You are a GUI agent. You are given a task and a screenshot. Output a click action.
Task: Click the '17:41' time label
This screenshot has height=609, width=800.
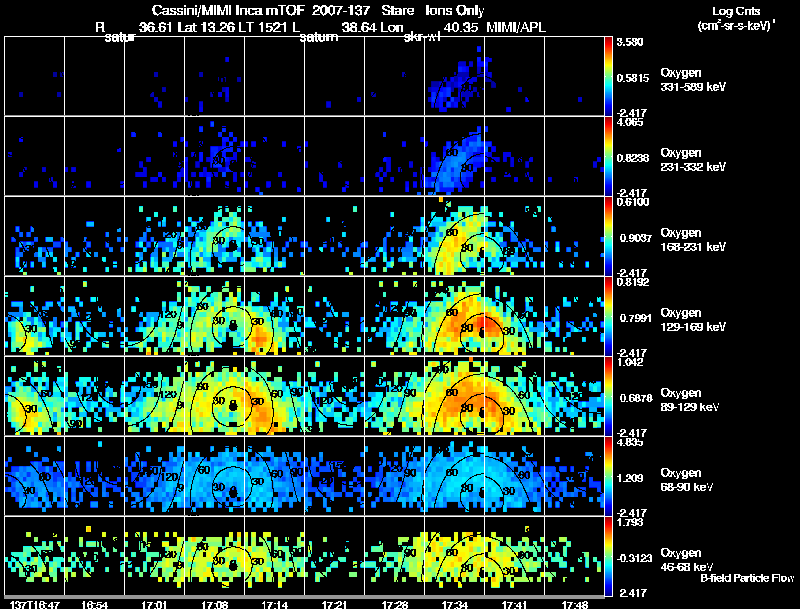click(x=514, y=604)
